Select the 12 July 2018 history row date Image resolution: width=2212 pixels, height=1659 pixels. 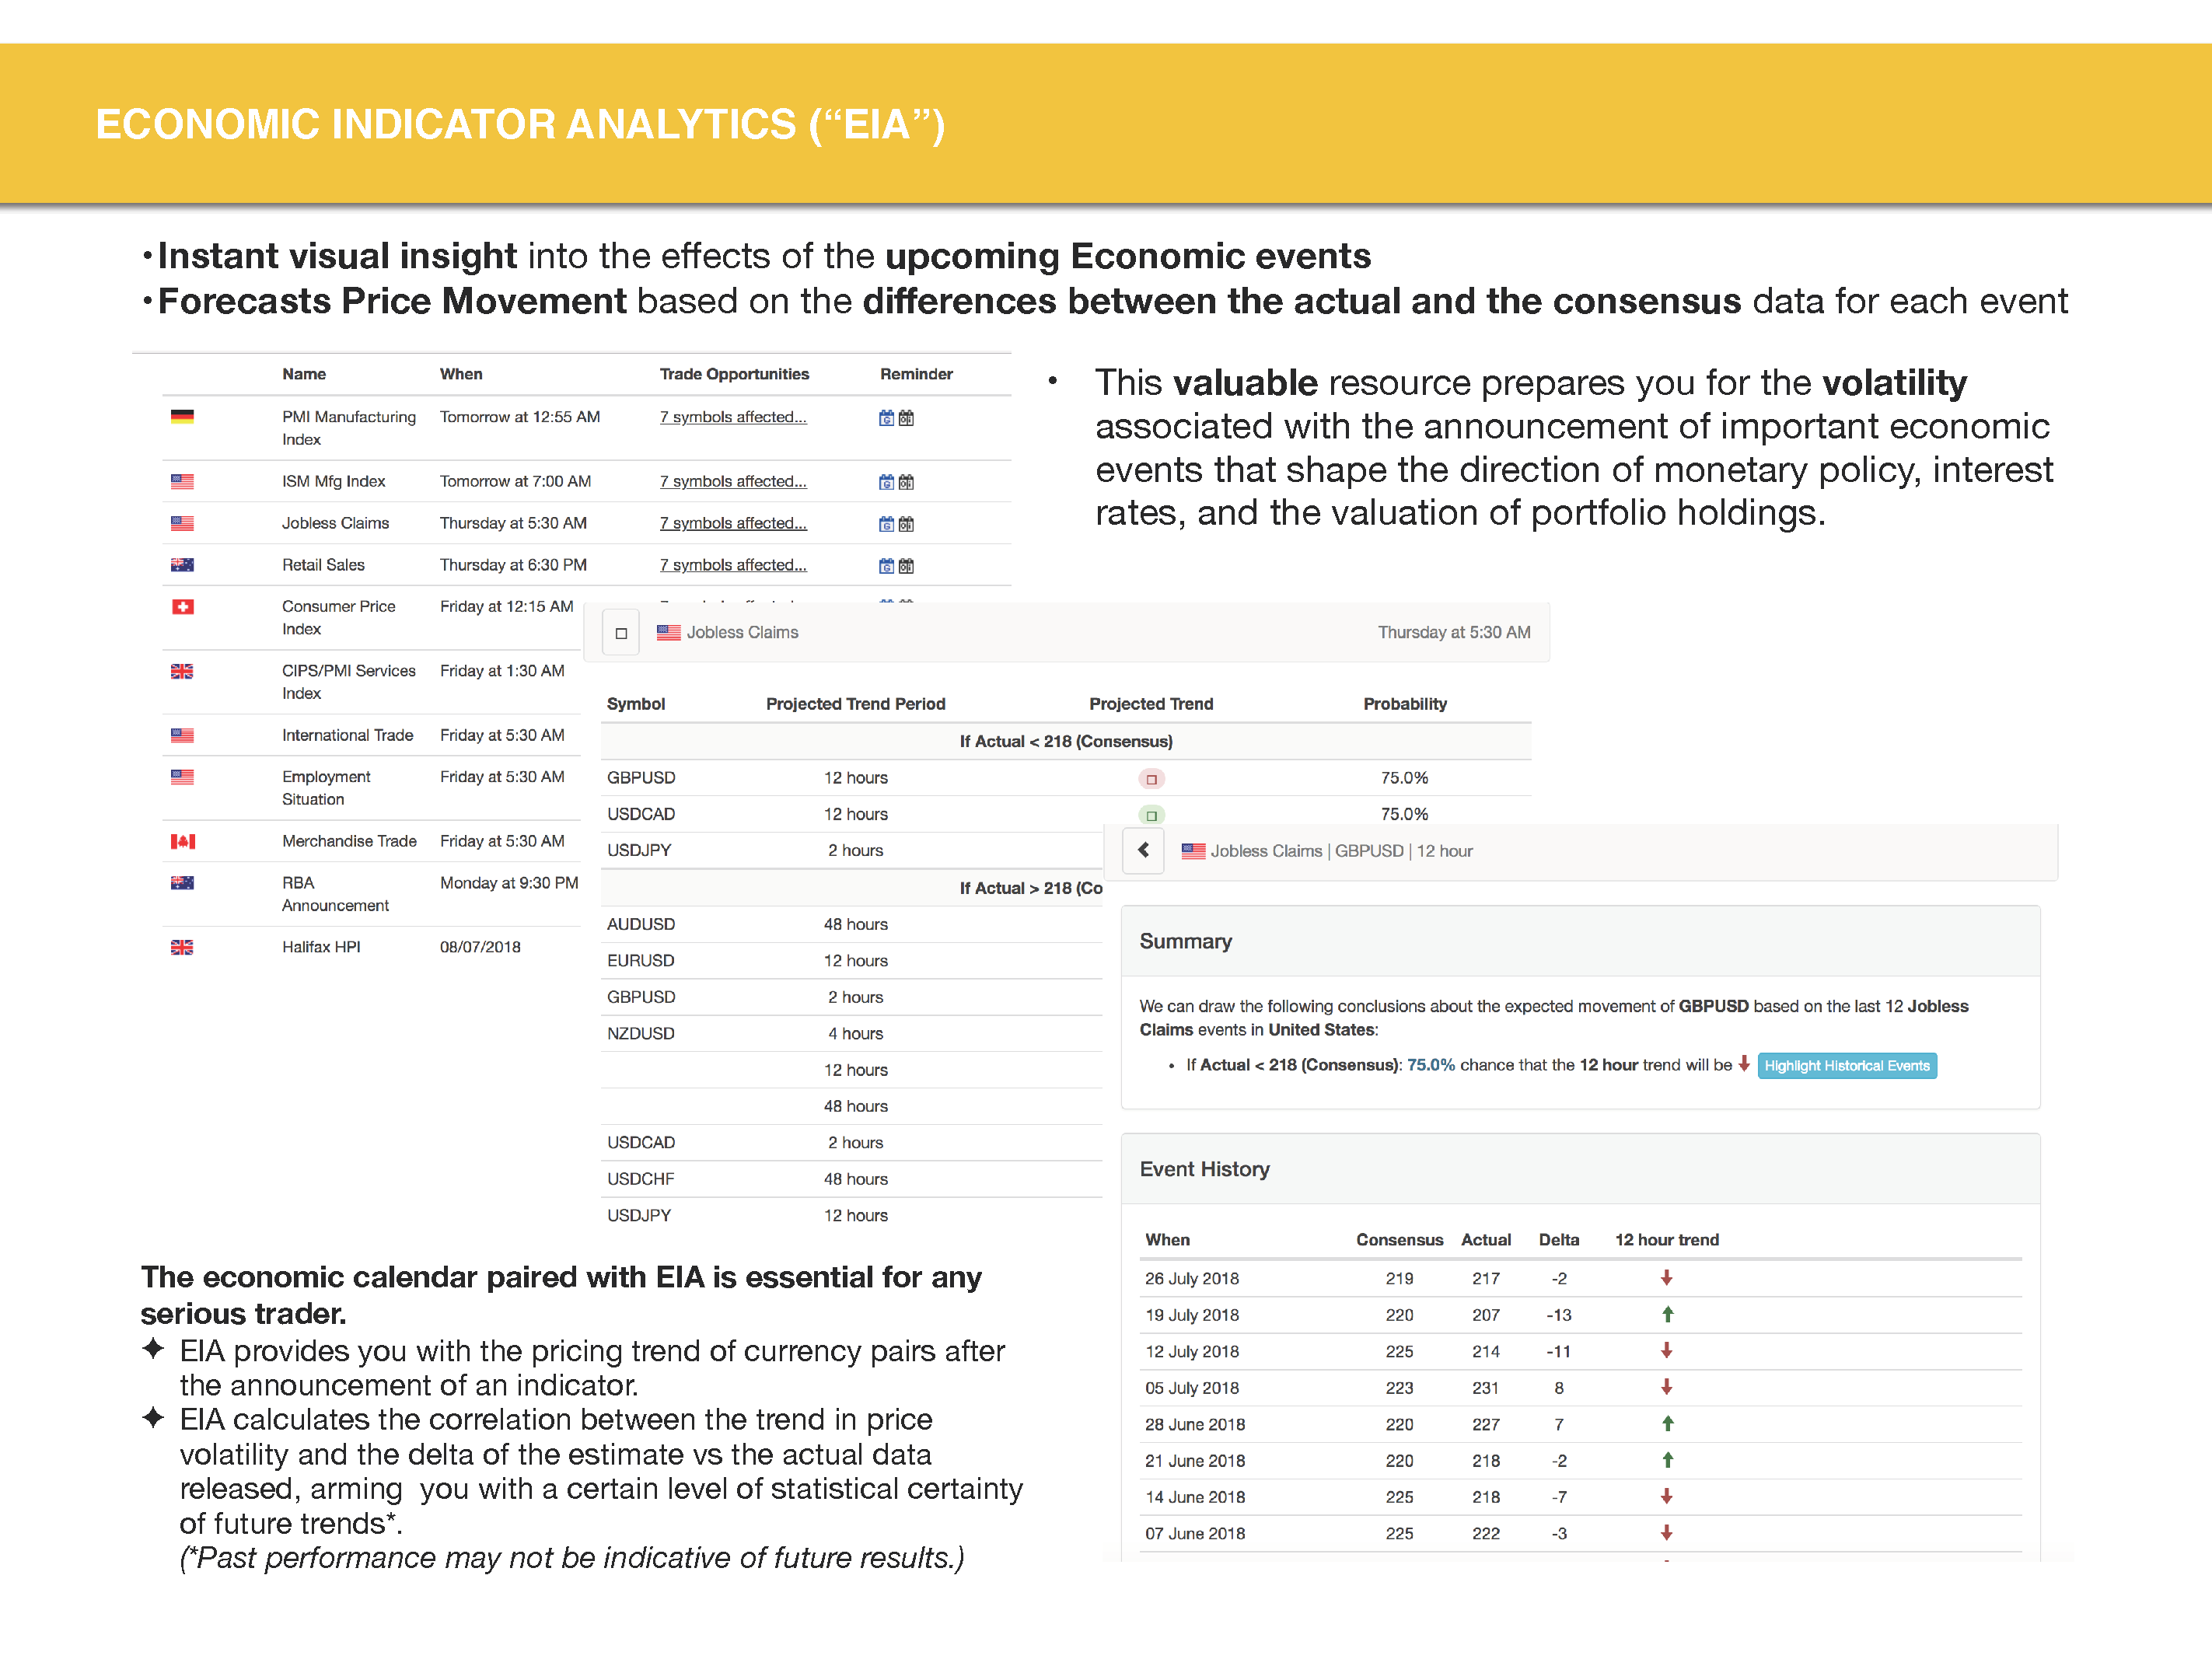[1192, 1351]
